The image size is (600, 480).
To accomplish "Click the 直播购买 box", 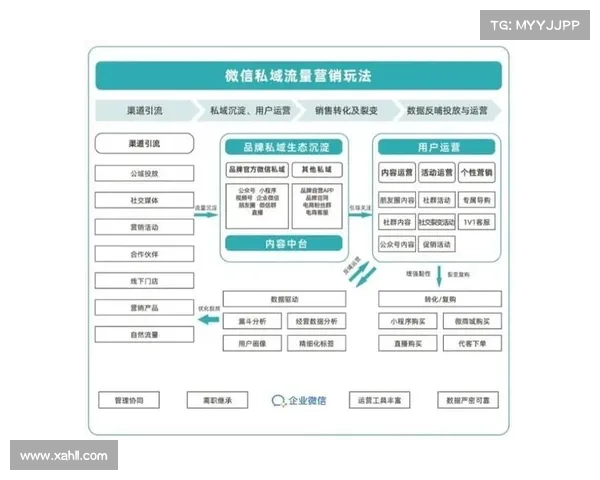I will pos(408,343).
